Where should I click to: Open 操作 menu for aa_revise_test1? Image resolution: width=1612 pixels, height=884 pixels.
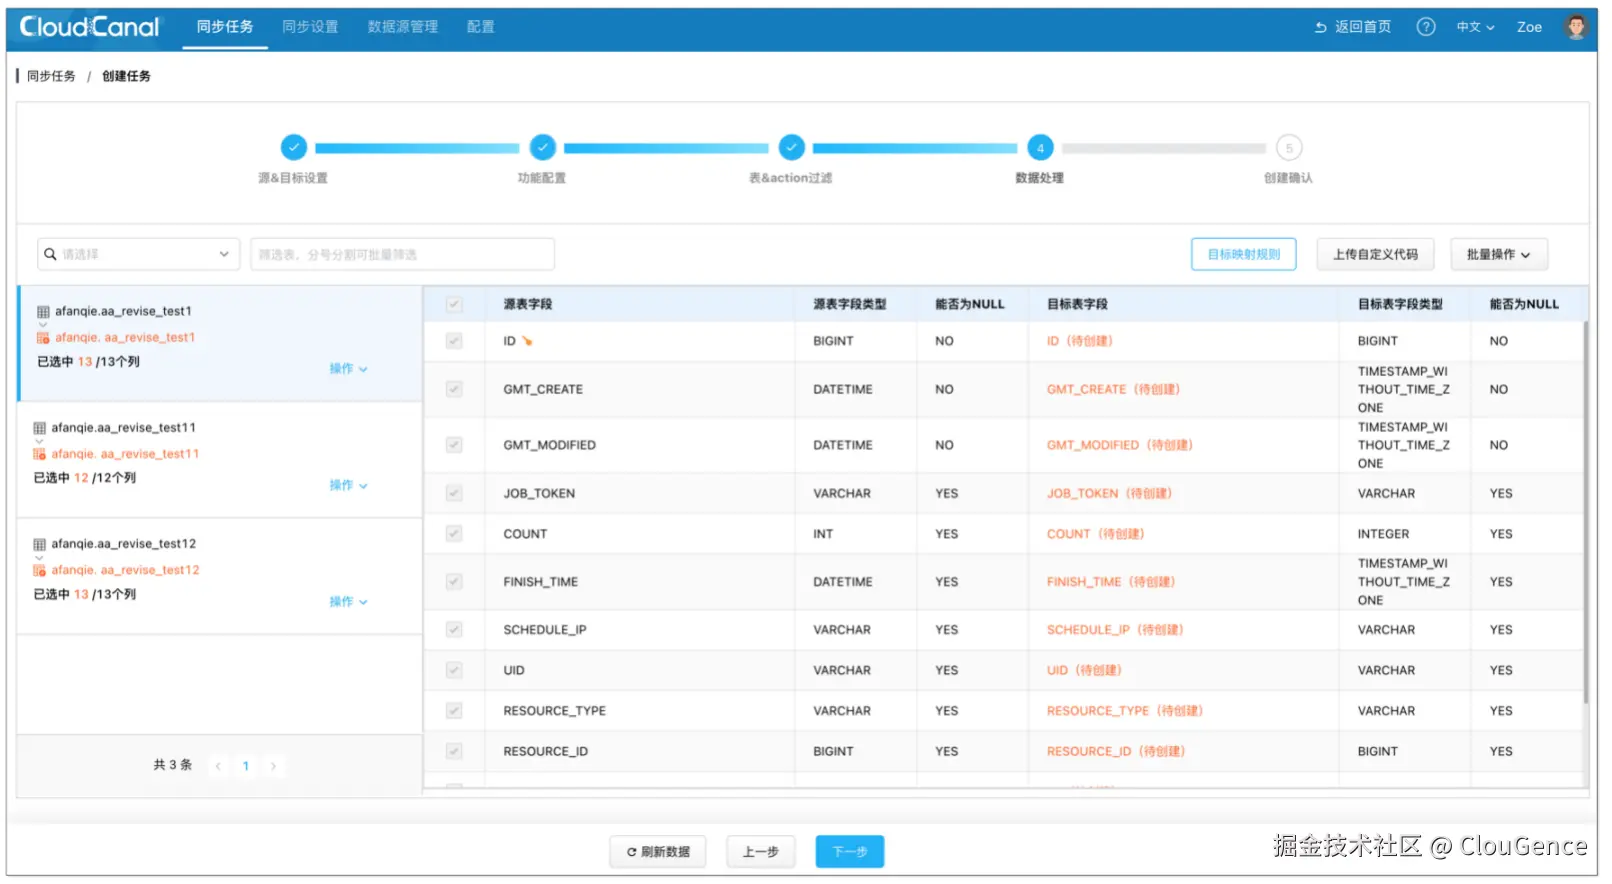348,369
